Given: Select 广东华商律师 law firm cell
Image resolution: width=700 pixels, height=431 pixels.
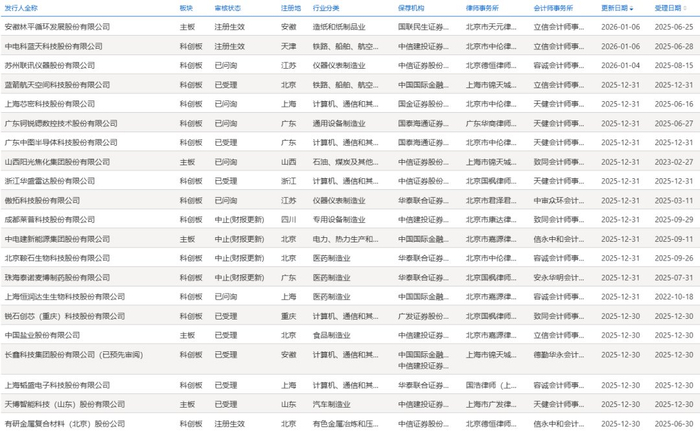Looking at the screenshot, I should [x=491, y=124].
